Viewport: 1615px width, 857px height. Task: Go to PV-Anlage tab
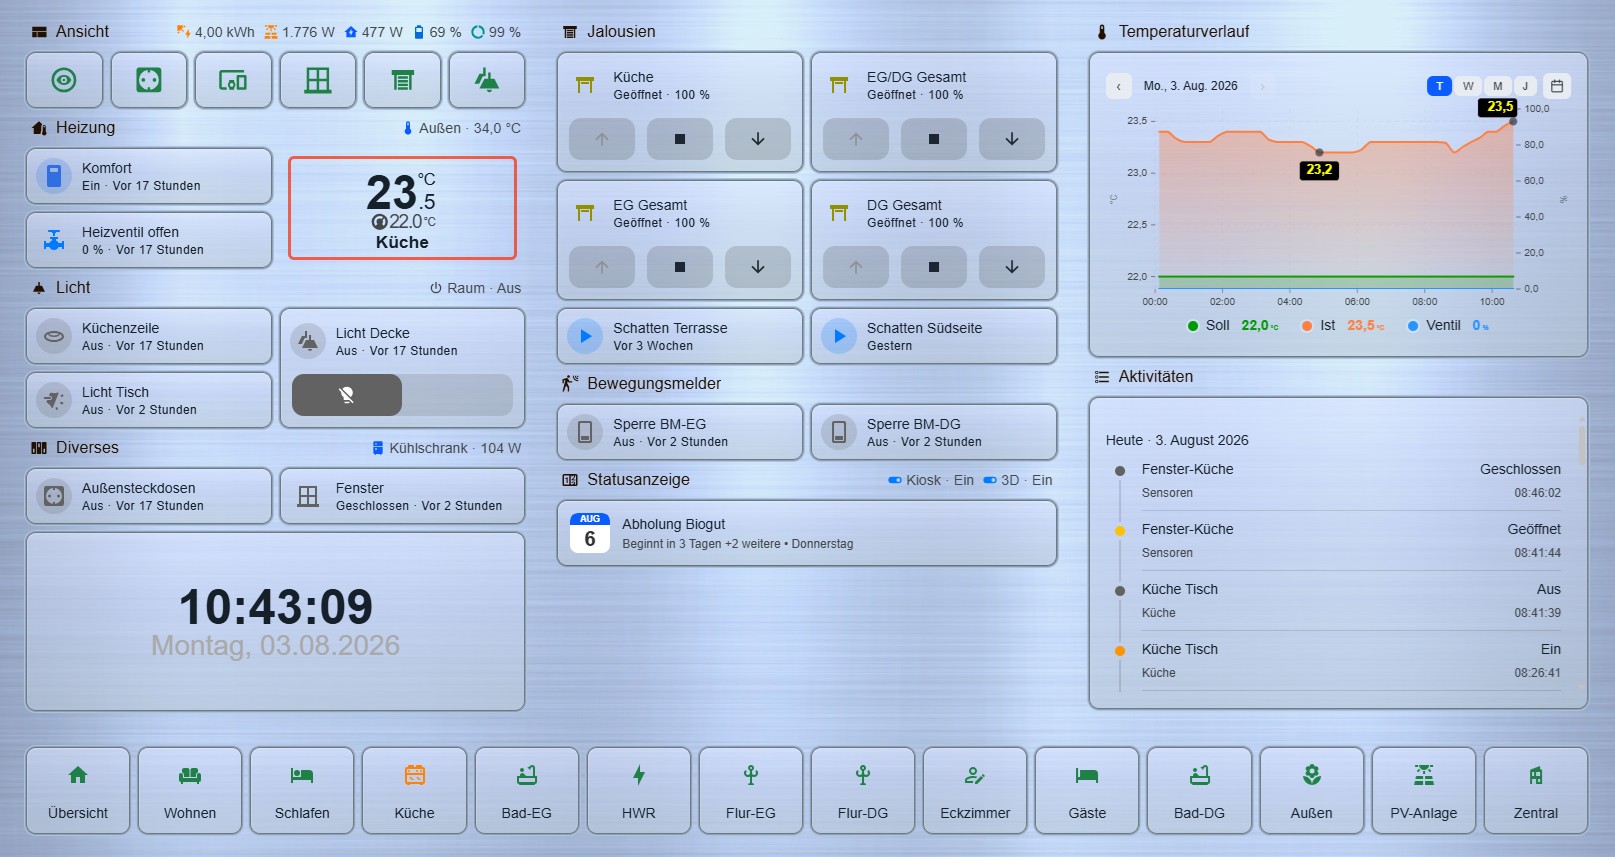(x=1424, y=790)
